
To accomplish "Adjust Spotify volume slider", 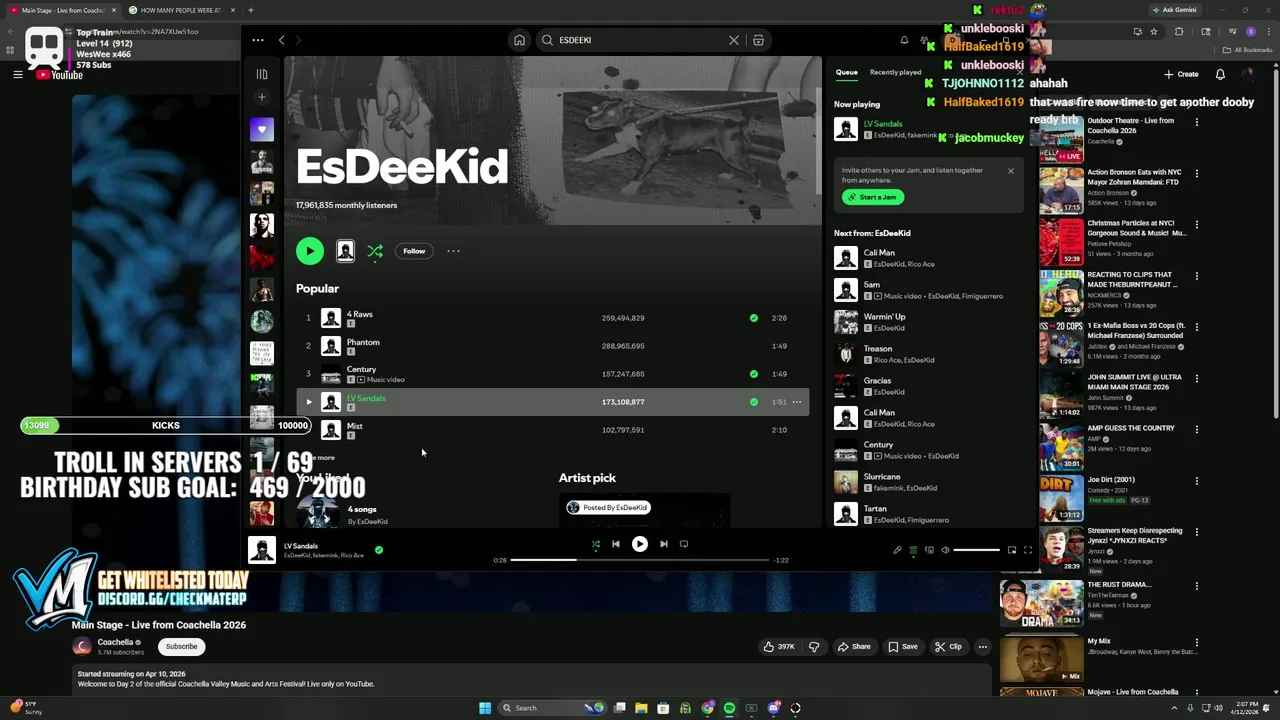I will tap(977, 550).
